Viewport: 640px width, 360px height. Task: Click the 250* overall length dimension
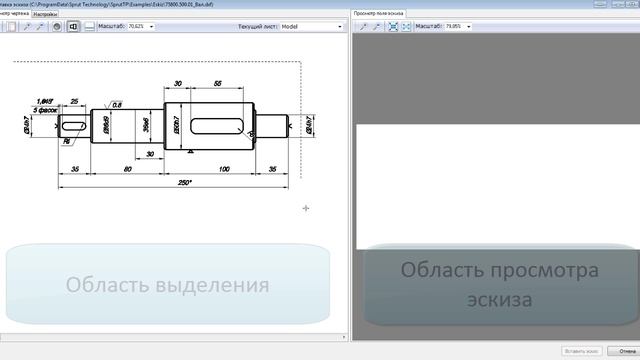[x=184, y=182]
